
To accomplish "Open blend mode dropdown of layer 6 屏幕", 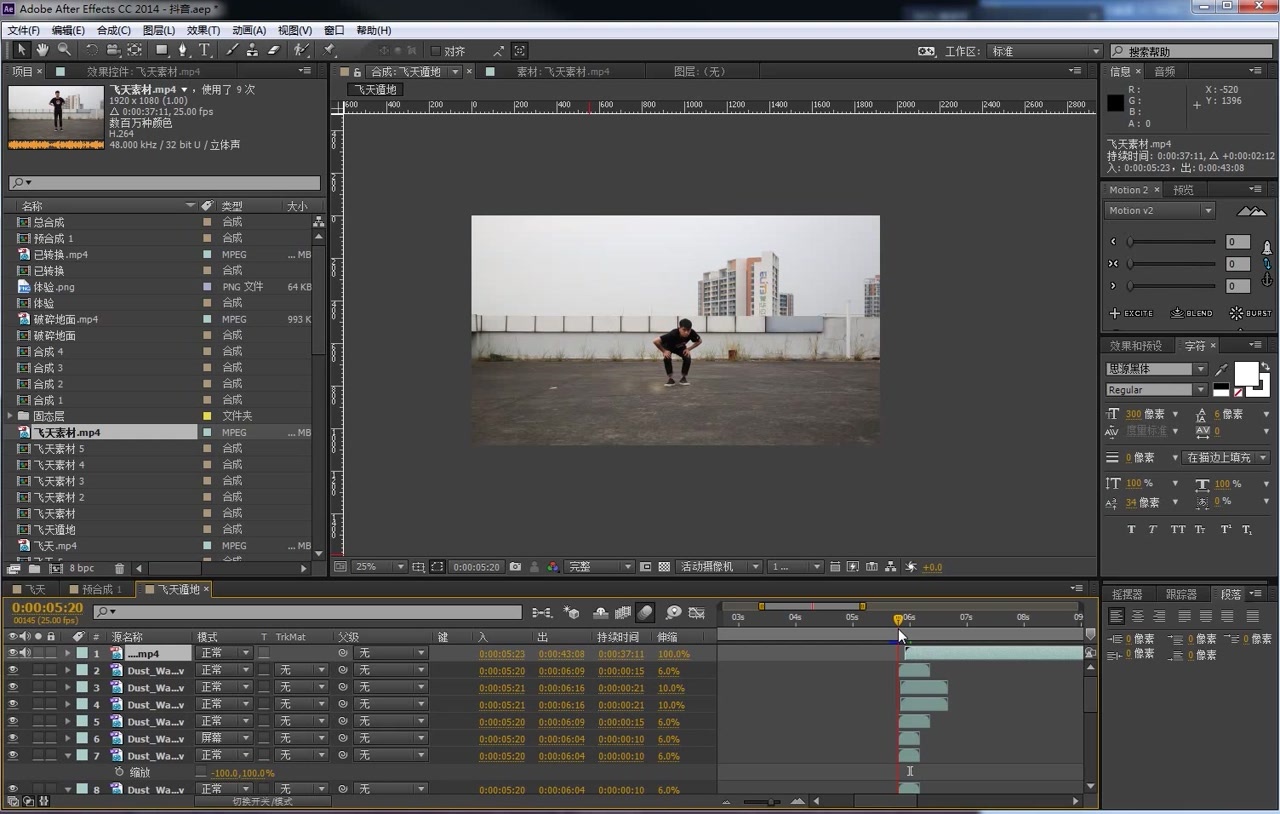I will [x=223, y=739].
